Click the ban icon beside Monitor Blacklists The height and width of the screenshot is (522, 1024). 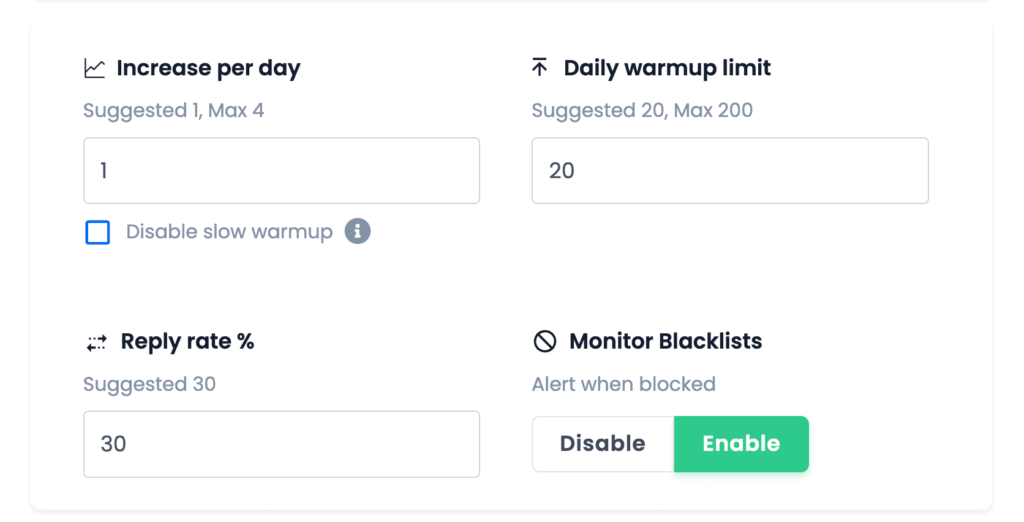[544, 342]
